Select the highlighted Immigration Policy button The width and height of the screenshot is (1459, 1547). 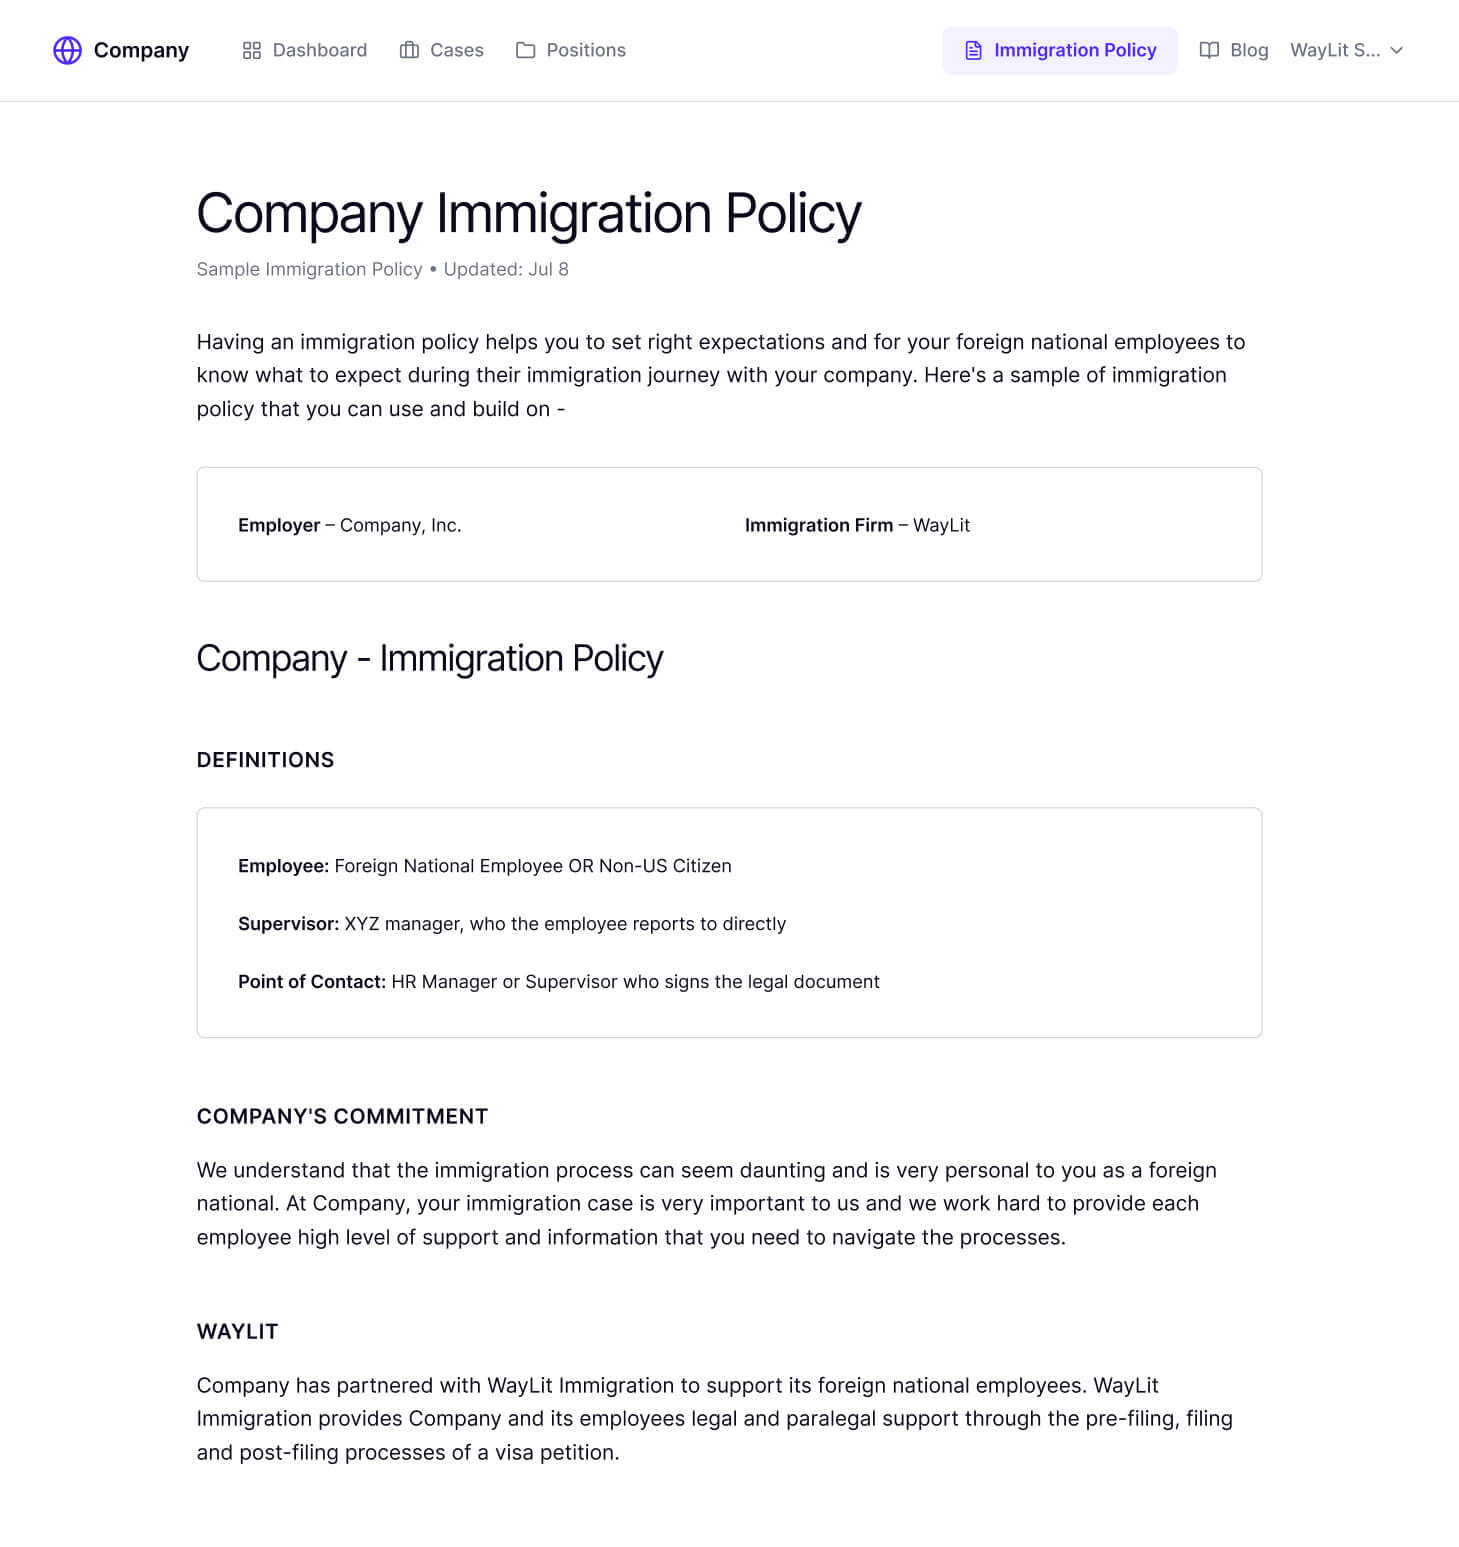point(1060,49)
